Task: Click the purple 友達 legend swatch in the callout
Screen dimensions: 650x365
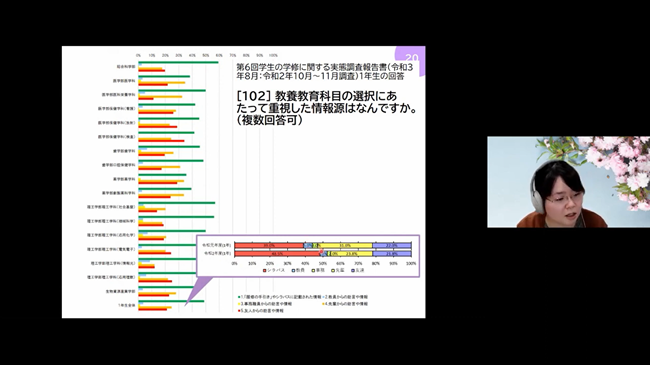Action: click(x=353, y=270)
